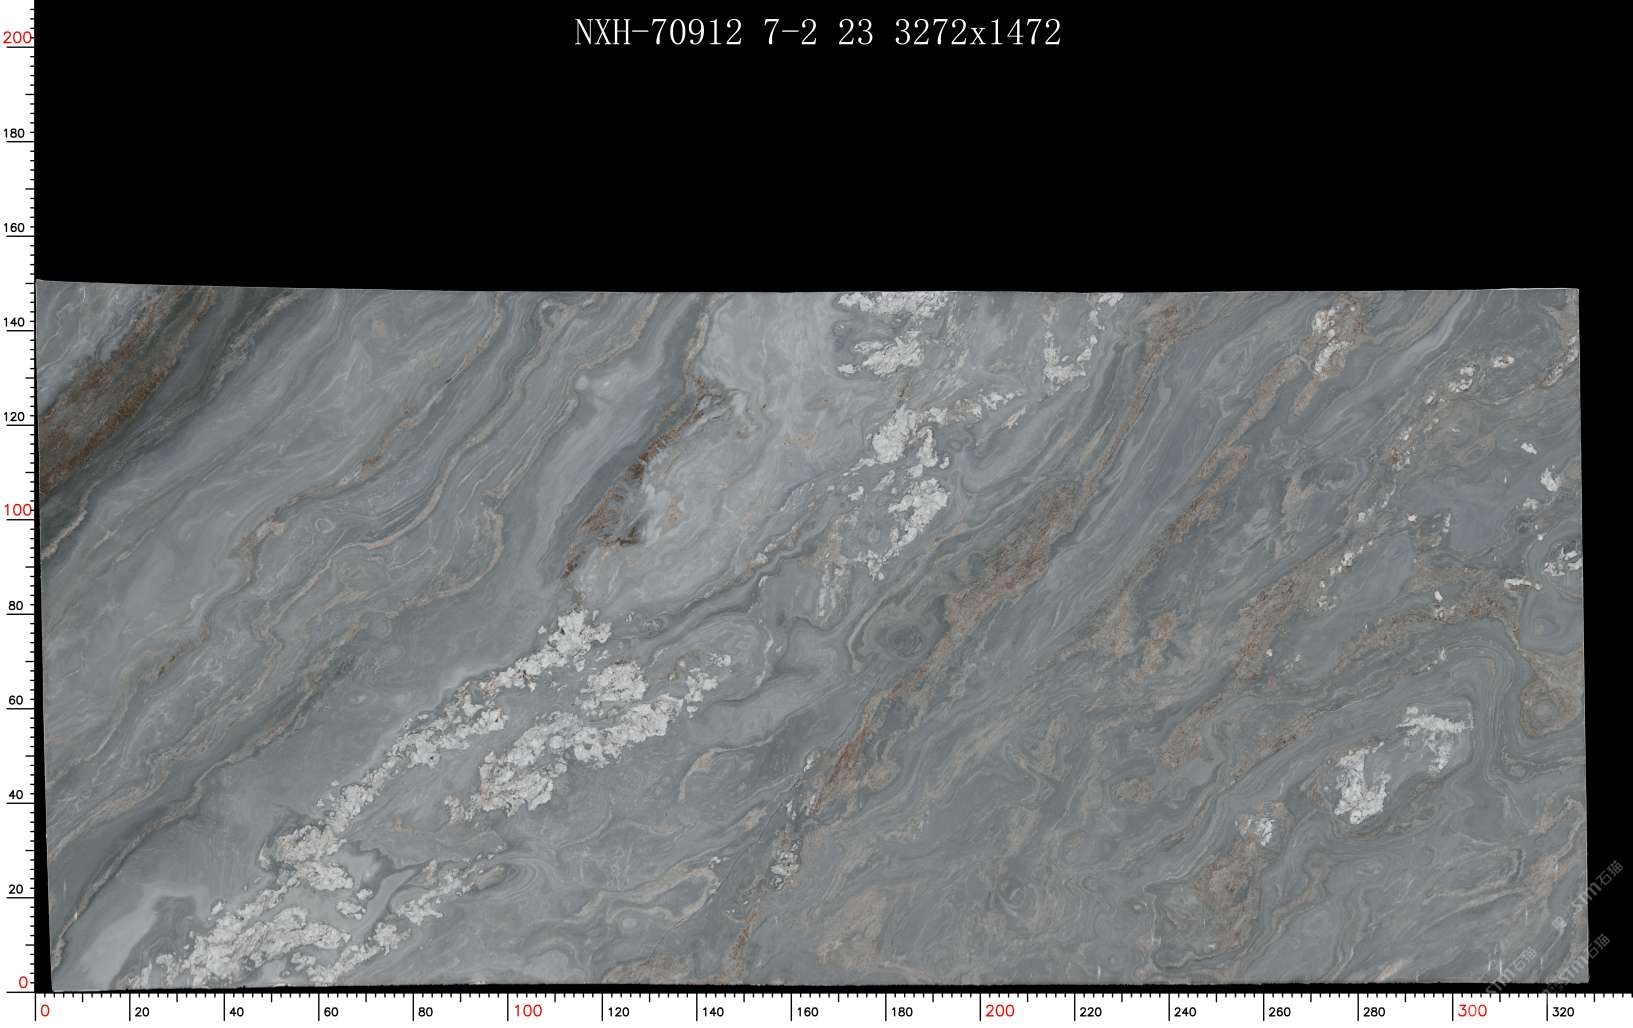Click the 20 mark on vertical ruler

pos(15,890)
